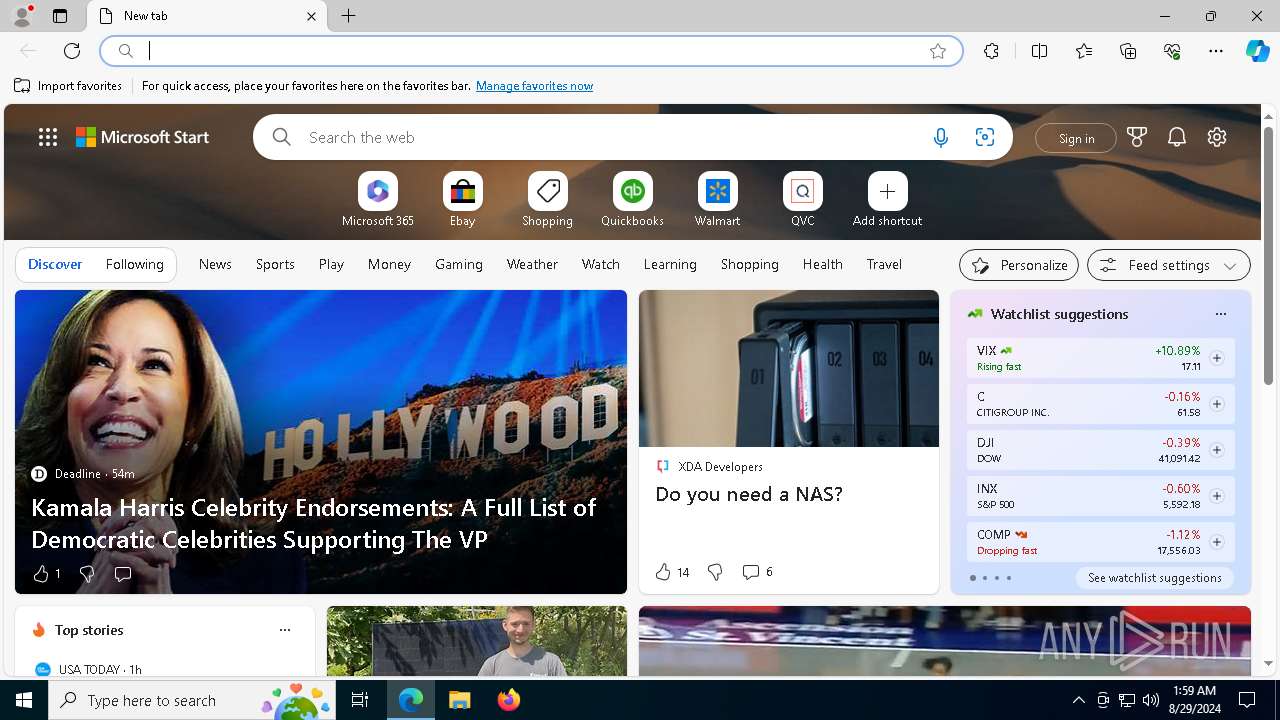Open Windows Start menu

click(24, 700)
